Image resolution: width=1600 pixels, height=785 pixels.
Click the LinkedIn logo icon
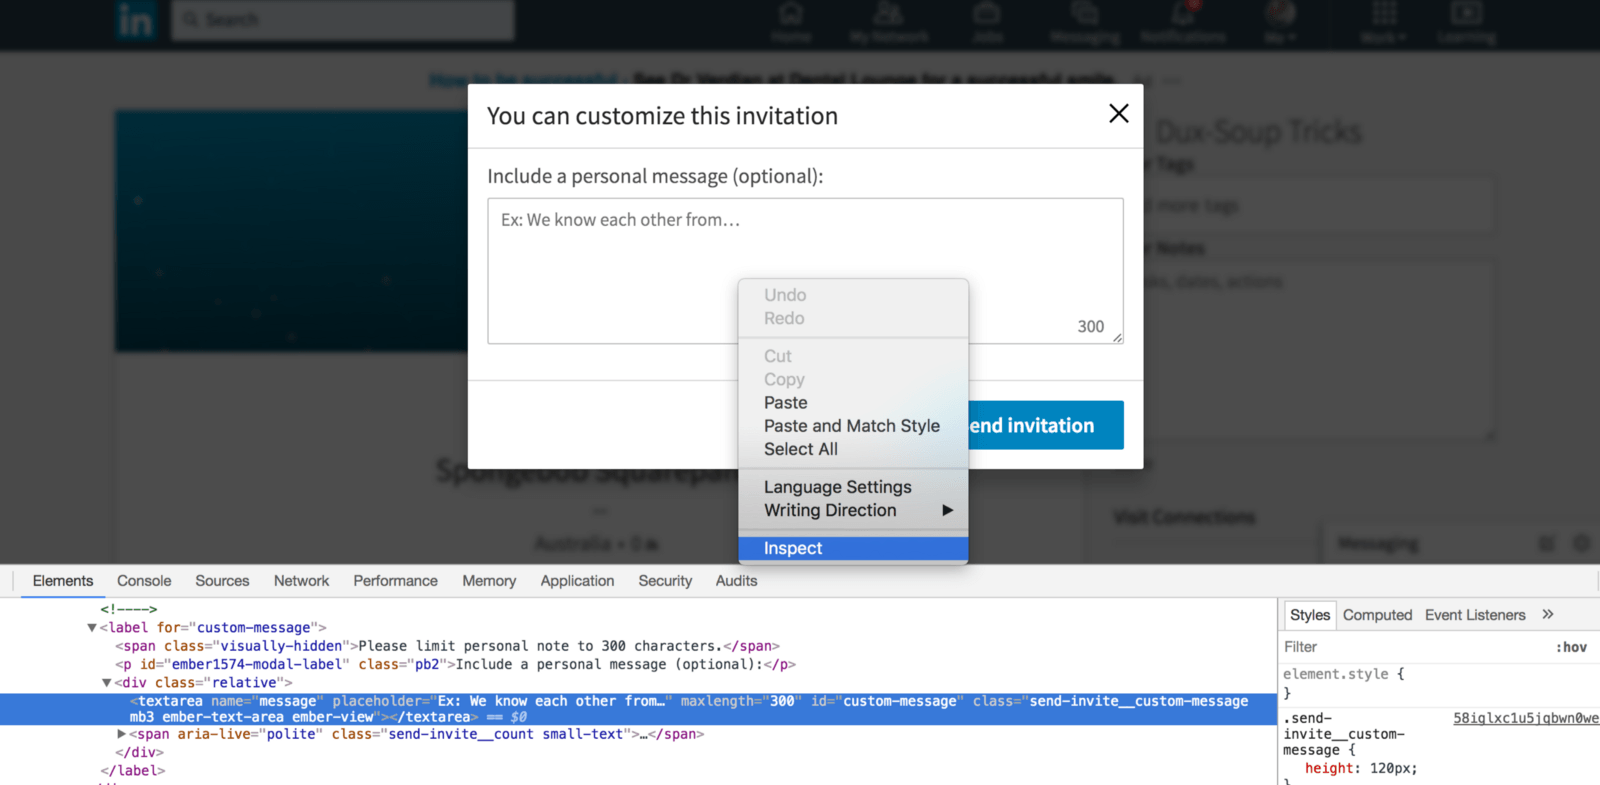[135, 20]
